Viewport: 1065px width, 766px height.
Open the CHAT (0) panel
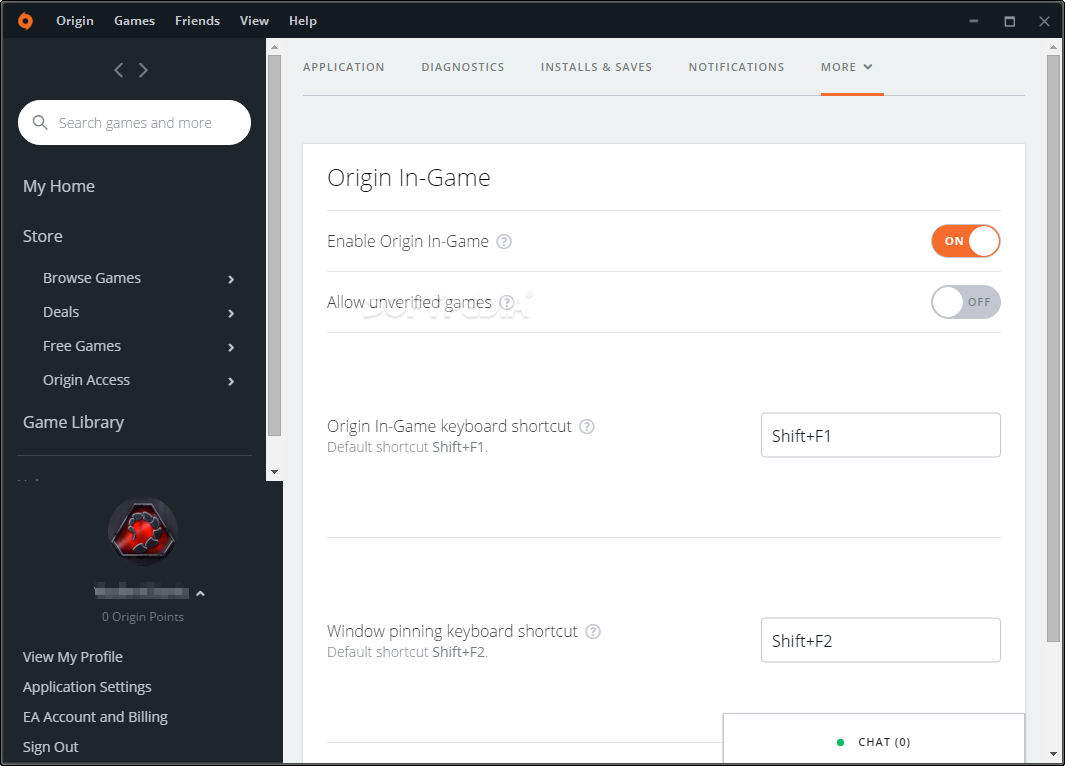pos(873,740)
